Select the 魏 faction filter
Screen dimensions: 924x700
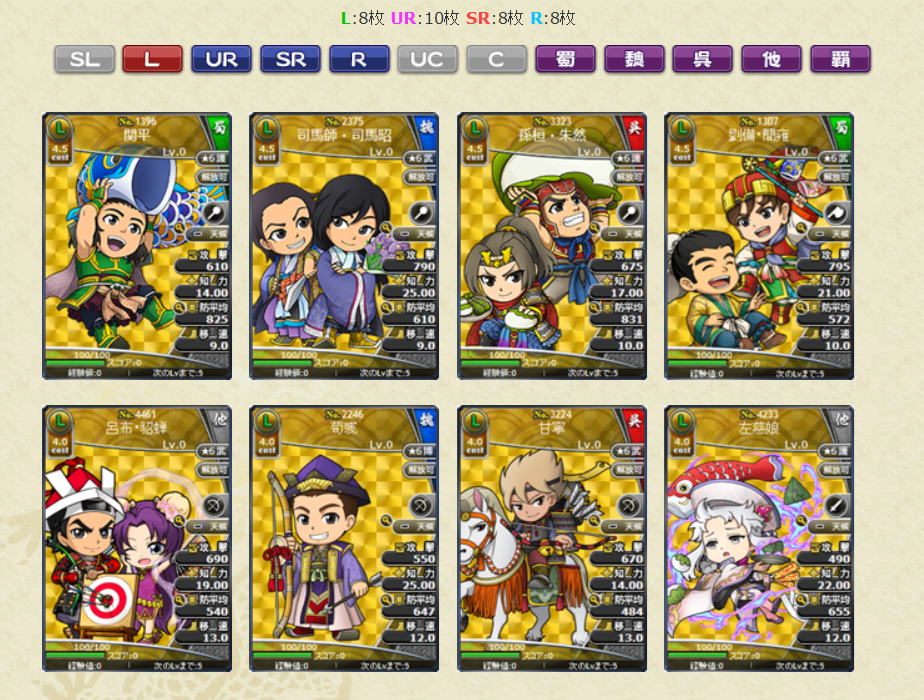point(634,60)
